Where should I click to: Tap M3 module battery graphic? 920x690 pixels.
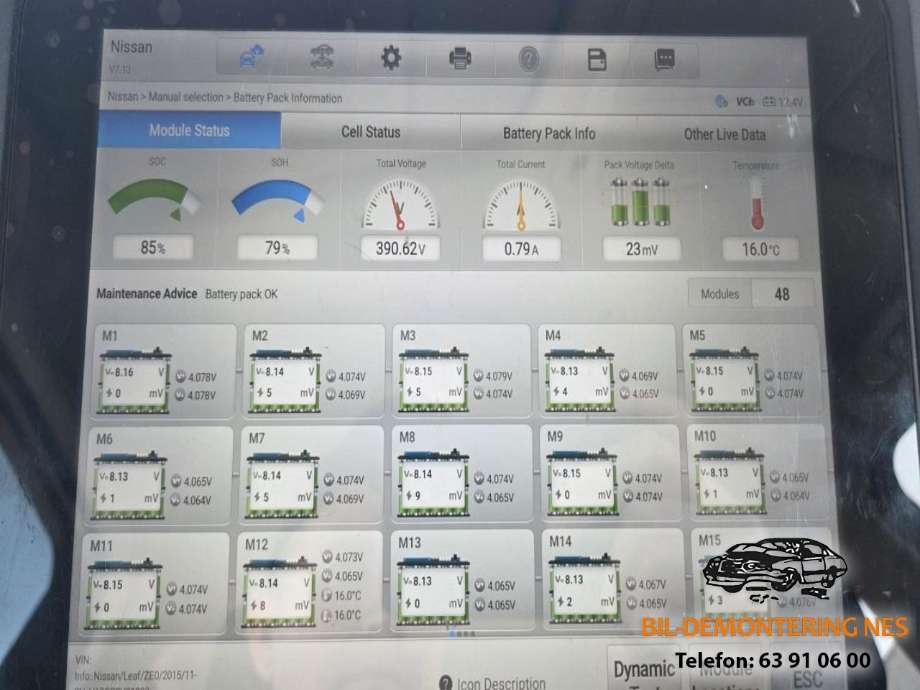[434, 380]
